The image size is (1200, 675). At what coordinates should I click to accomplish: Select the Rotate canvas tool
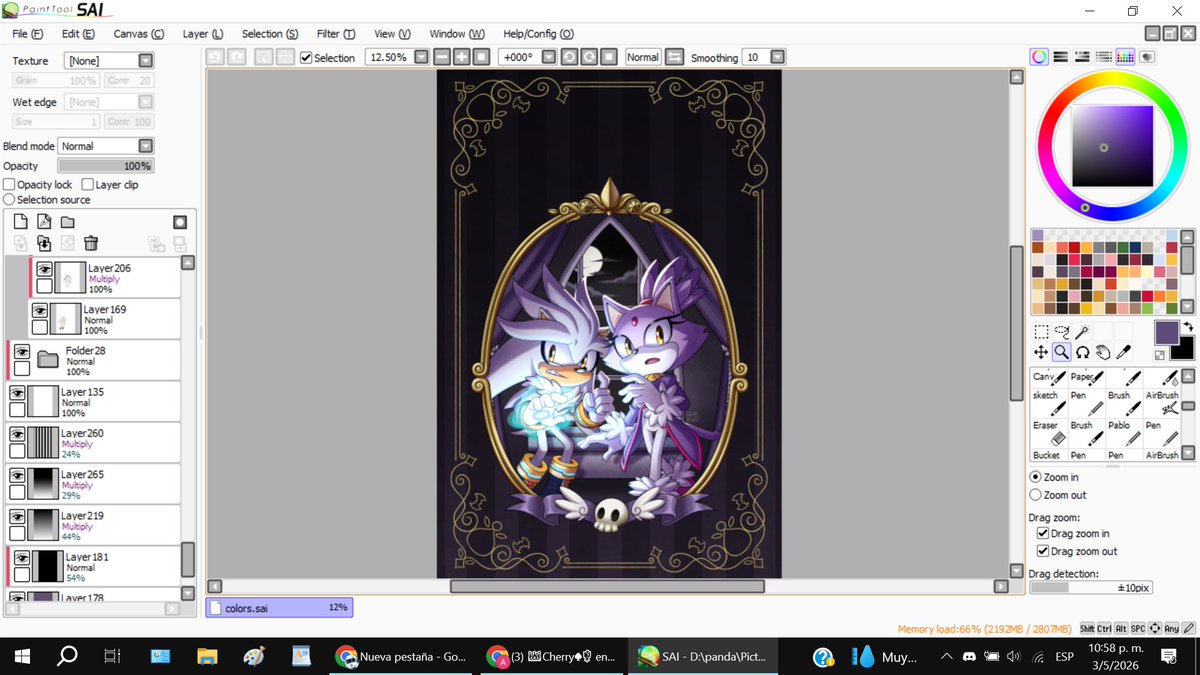coord(1082,352)
